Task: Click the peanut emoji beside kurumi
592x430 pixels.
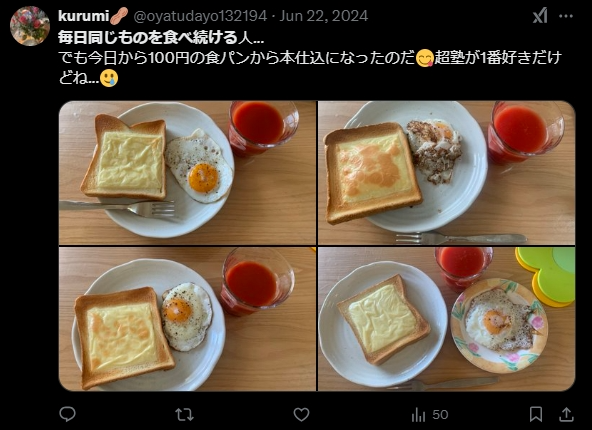Action: tap(119, 16)
